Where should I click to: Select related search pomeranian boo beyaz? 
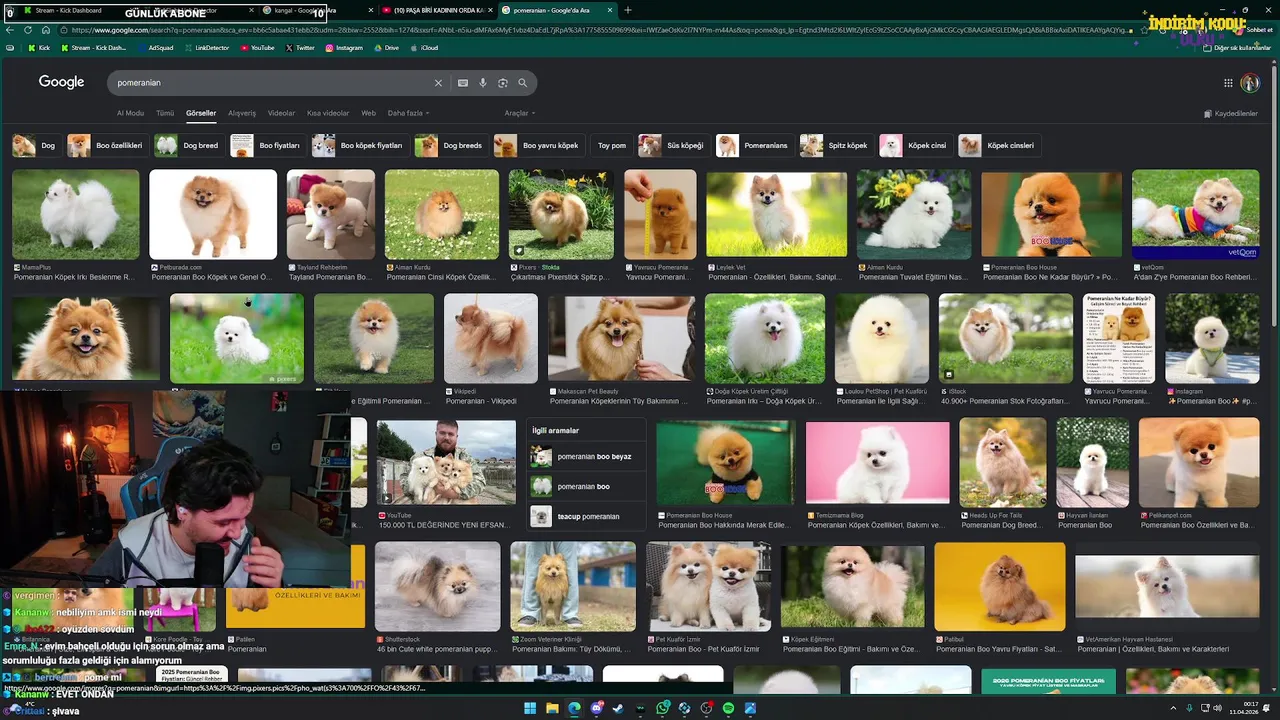(x=585, y=457)
